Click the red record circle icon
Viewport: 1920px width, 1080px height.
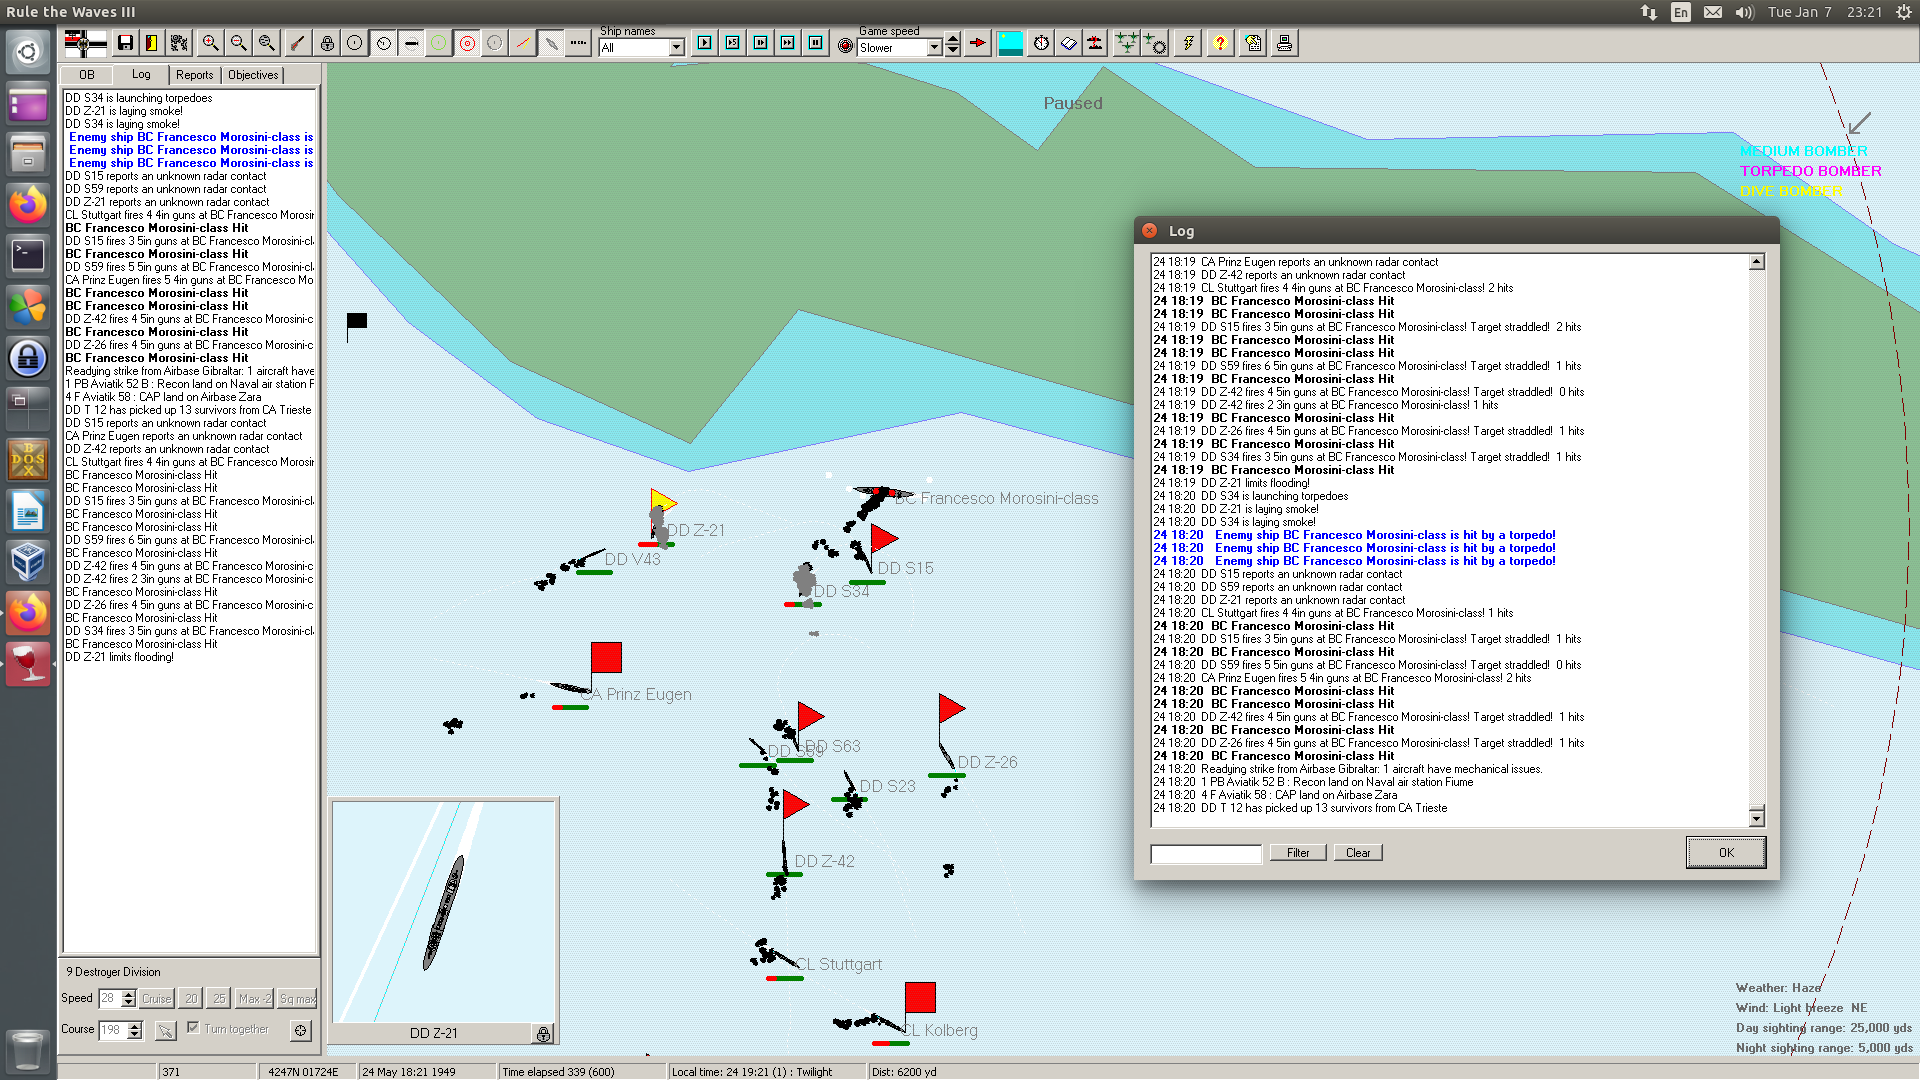pyautogui.click(x=846, y=46)
